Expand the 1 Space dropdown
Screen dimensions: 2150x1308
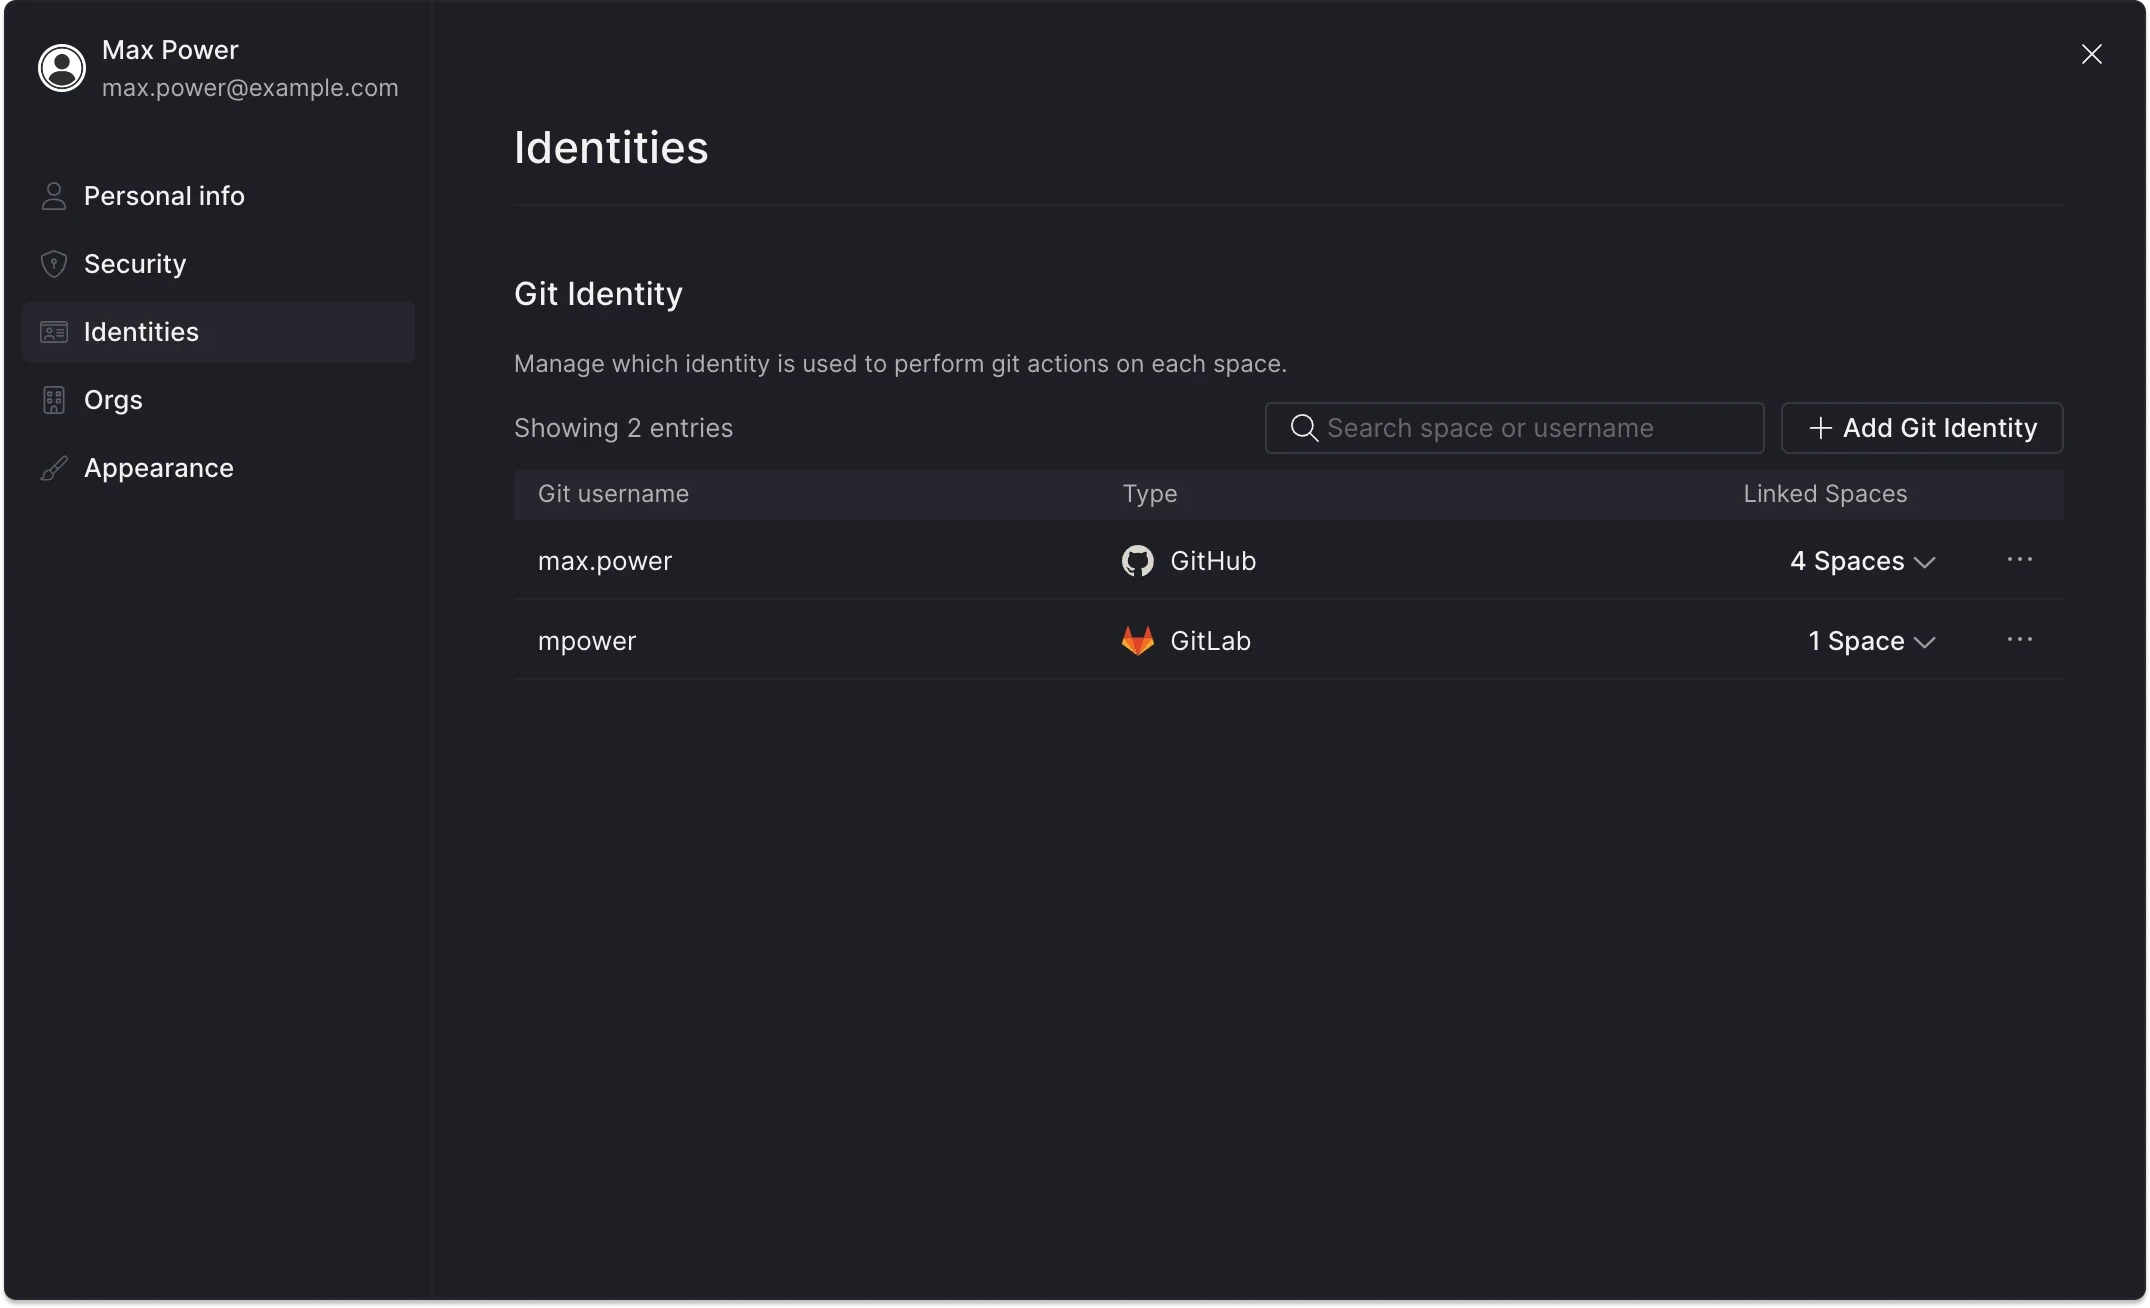pyautogui.click(x=1872, y=641)
